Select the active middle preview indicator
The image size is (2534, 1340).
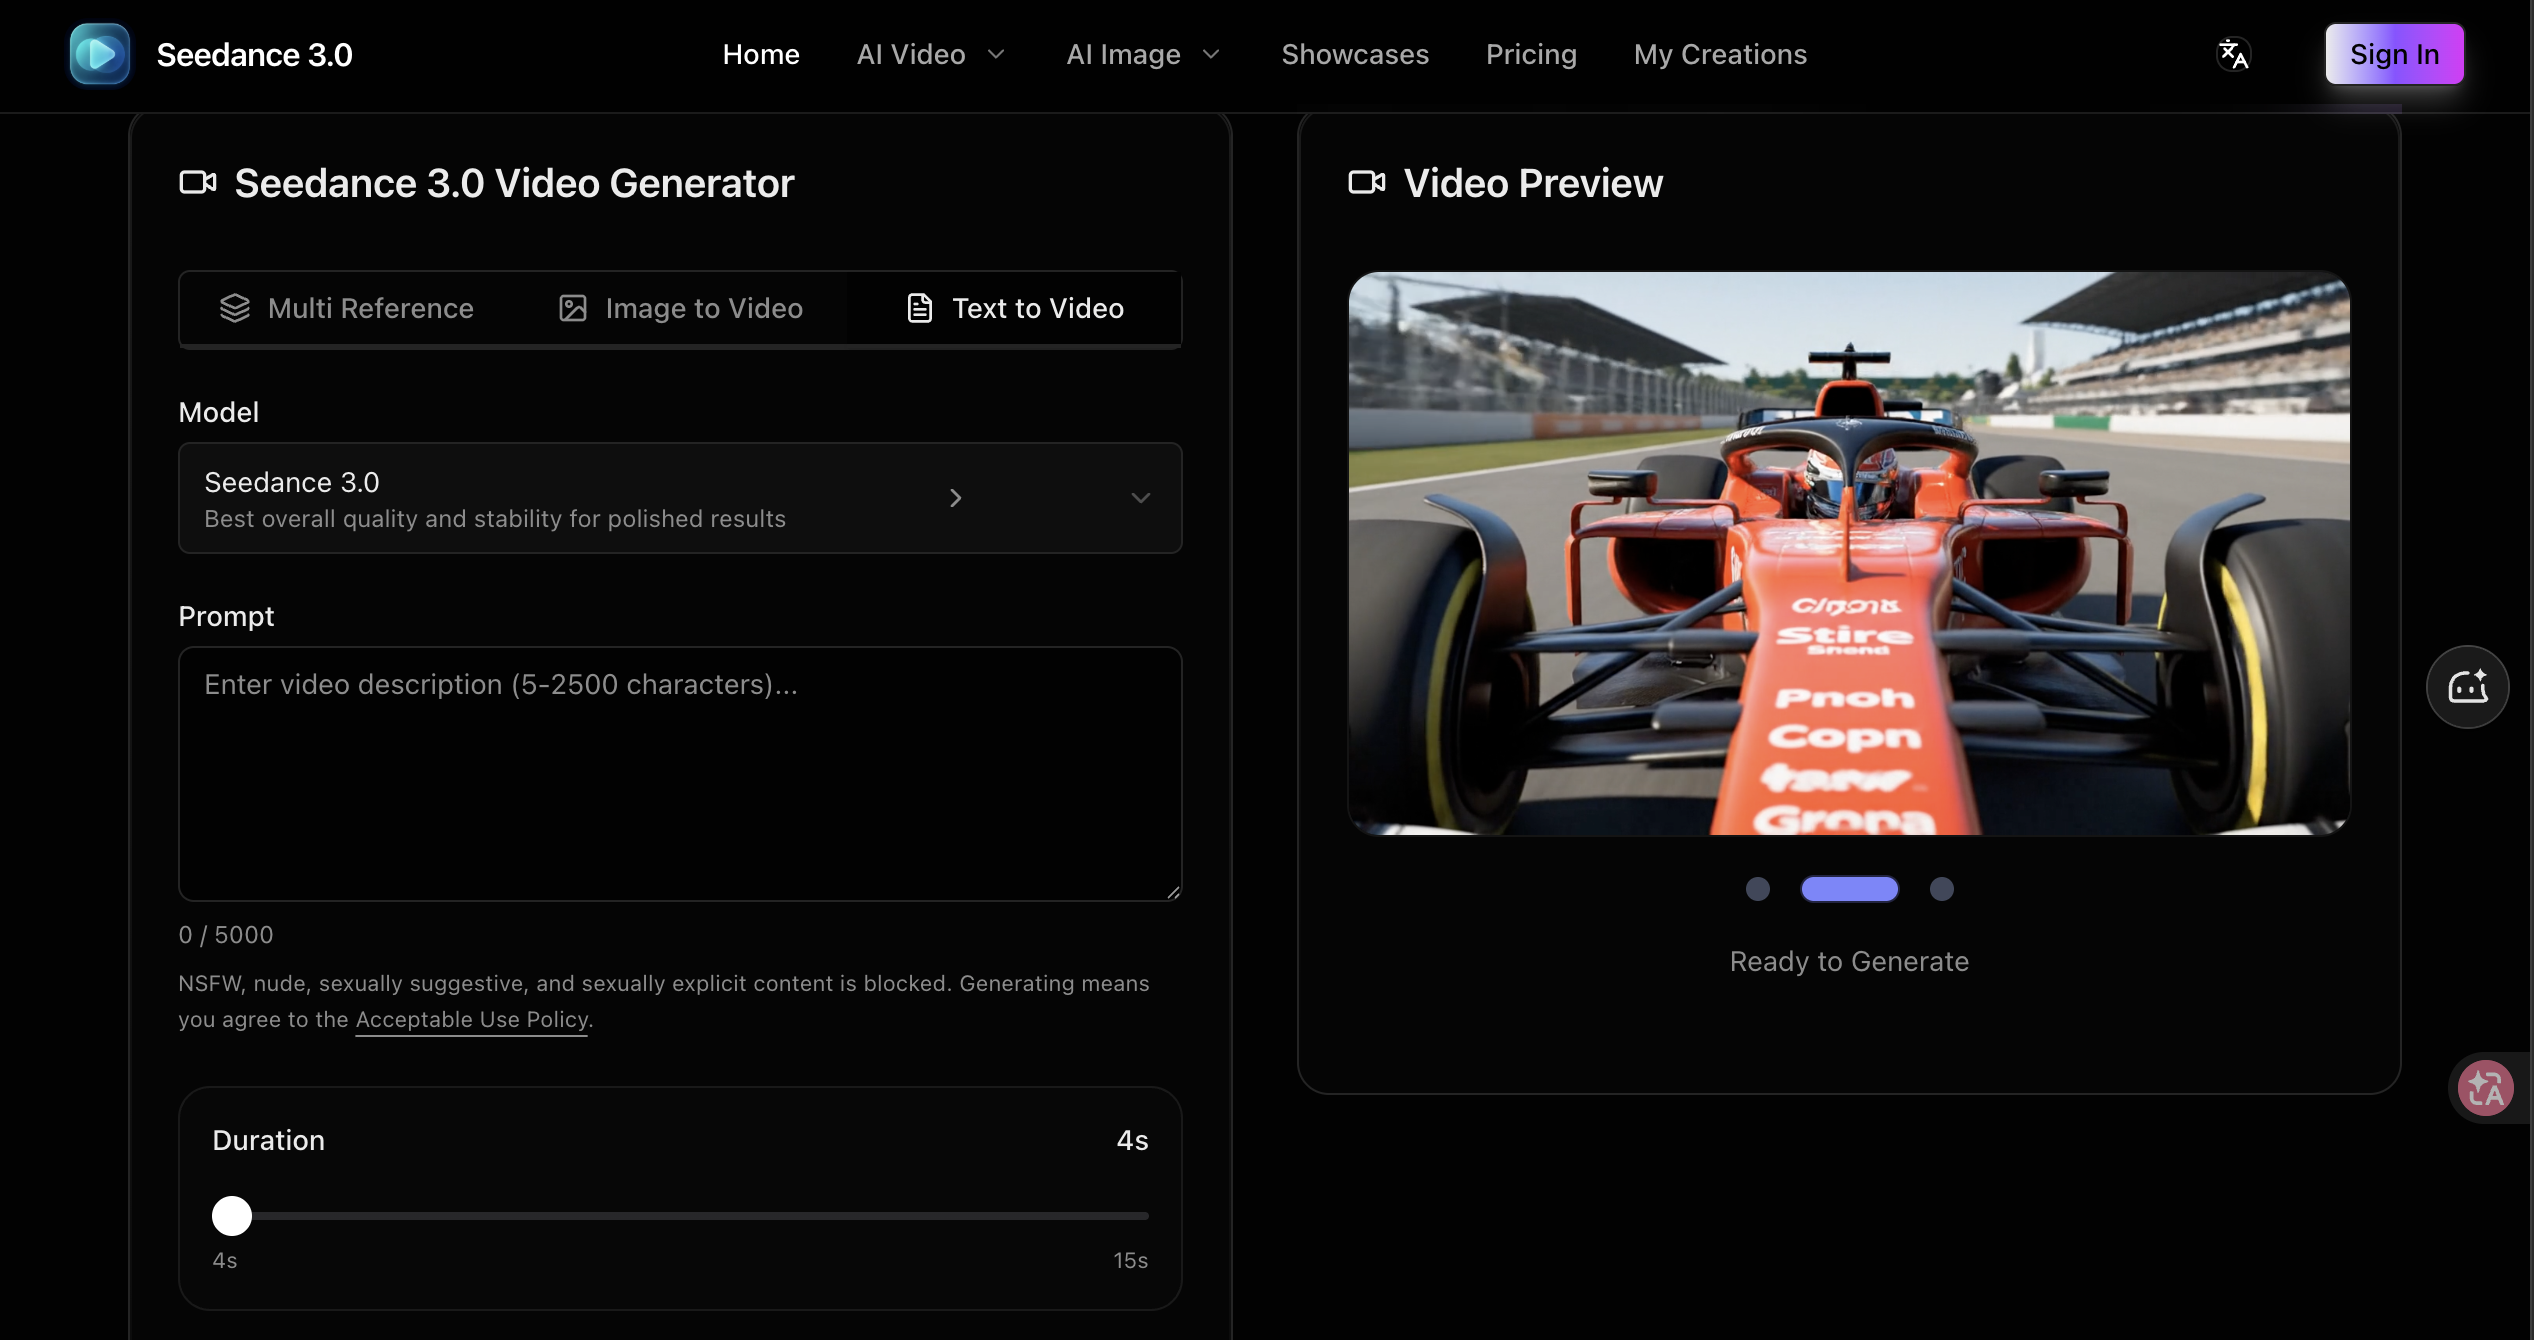tap(1849, 889)
